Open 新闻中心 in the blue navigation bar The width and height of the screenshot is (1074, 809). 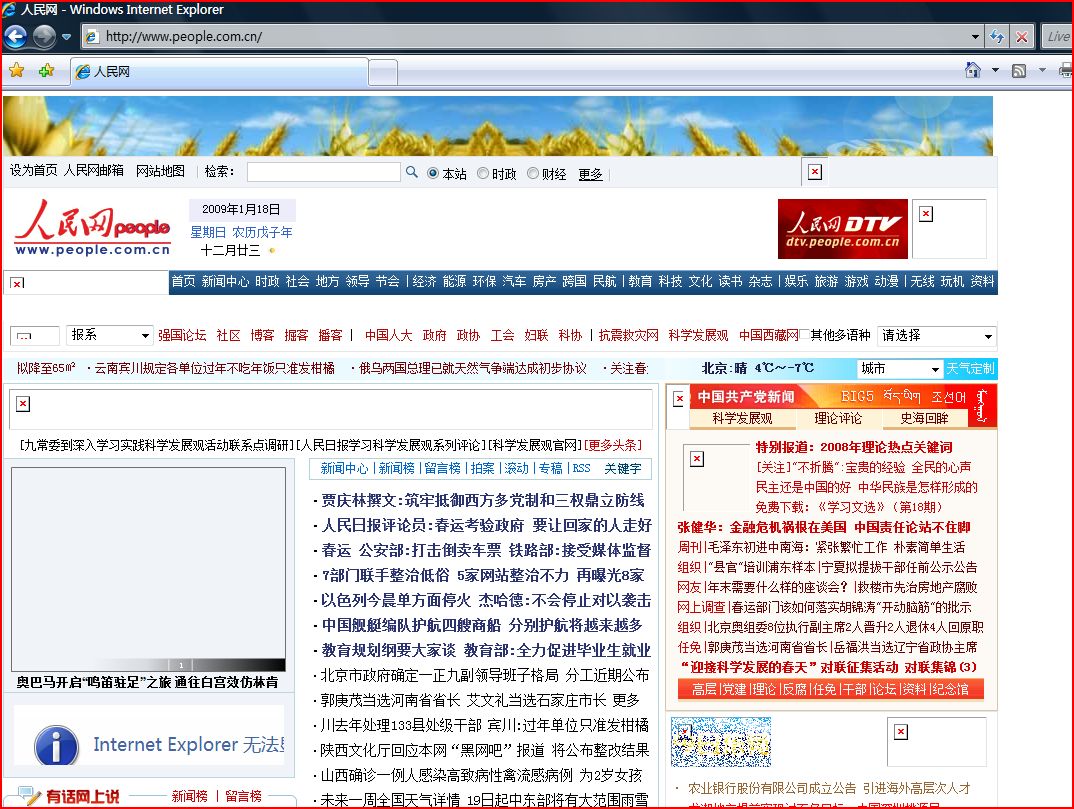pos(225,282)
